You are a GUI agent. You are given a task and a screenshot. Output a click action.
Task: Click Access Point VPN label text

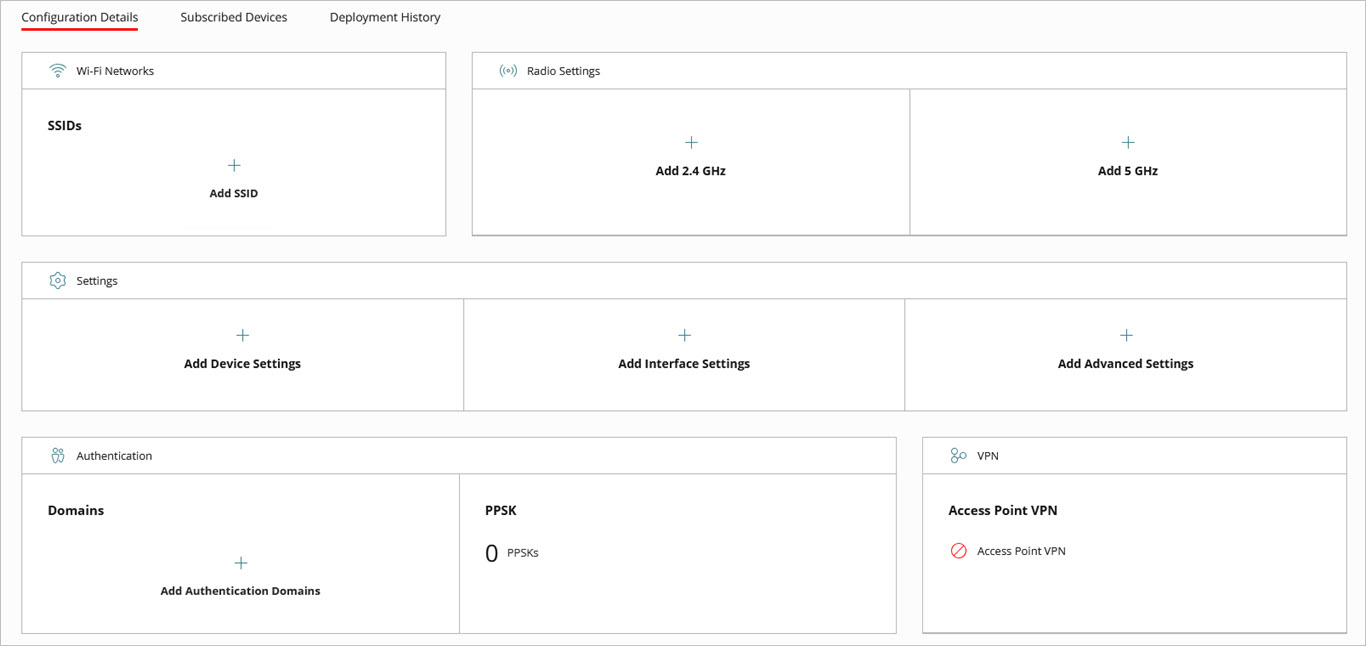[1020, 550]
